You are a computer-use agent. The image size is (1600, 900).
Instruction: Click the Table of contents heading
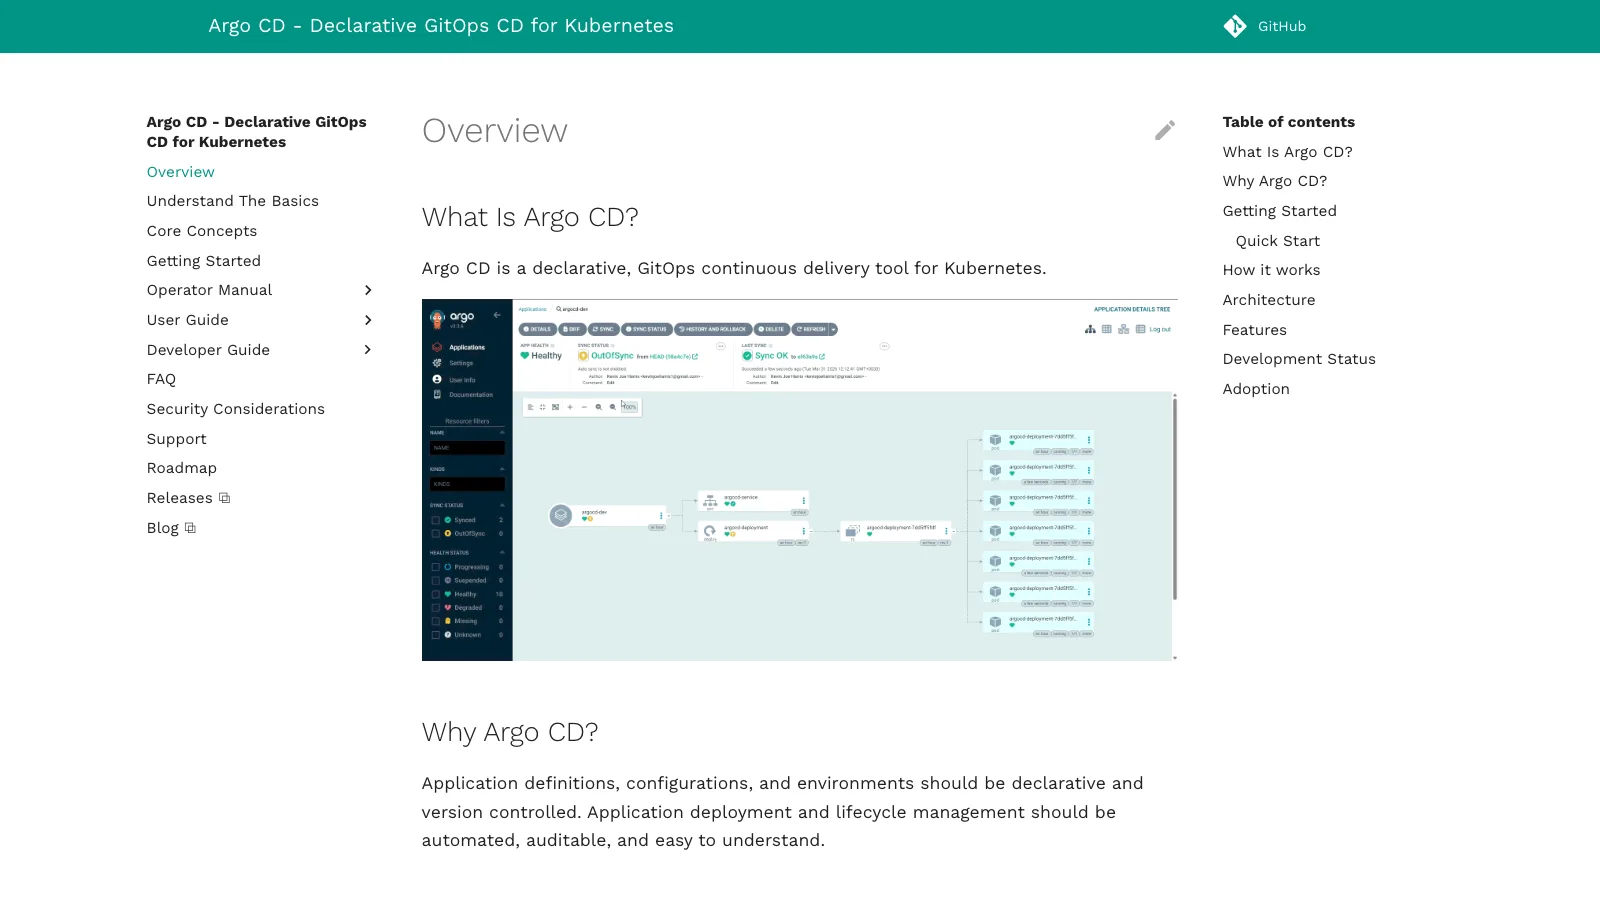point(1289,122)
